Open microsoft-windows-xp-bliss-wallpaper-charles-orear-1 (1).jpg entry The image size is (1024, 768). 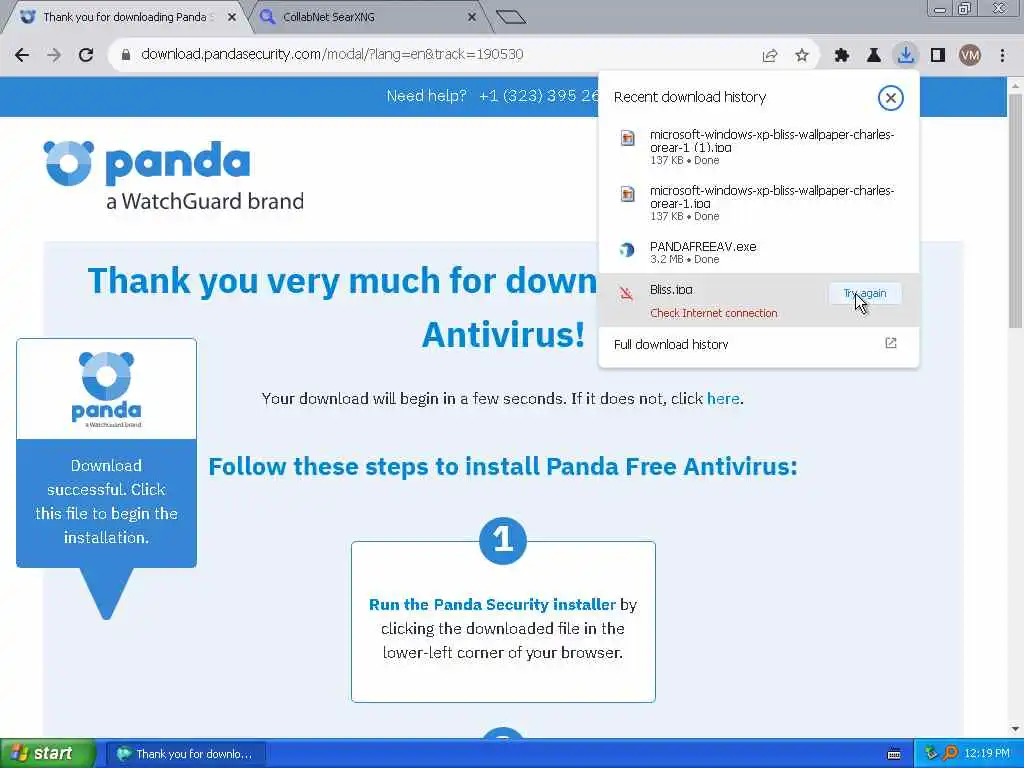tap(758, 147)
